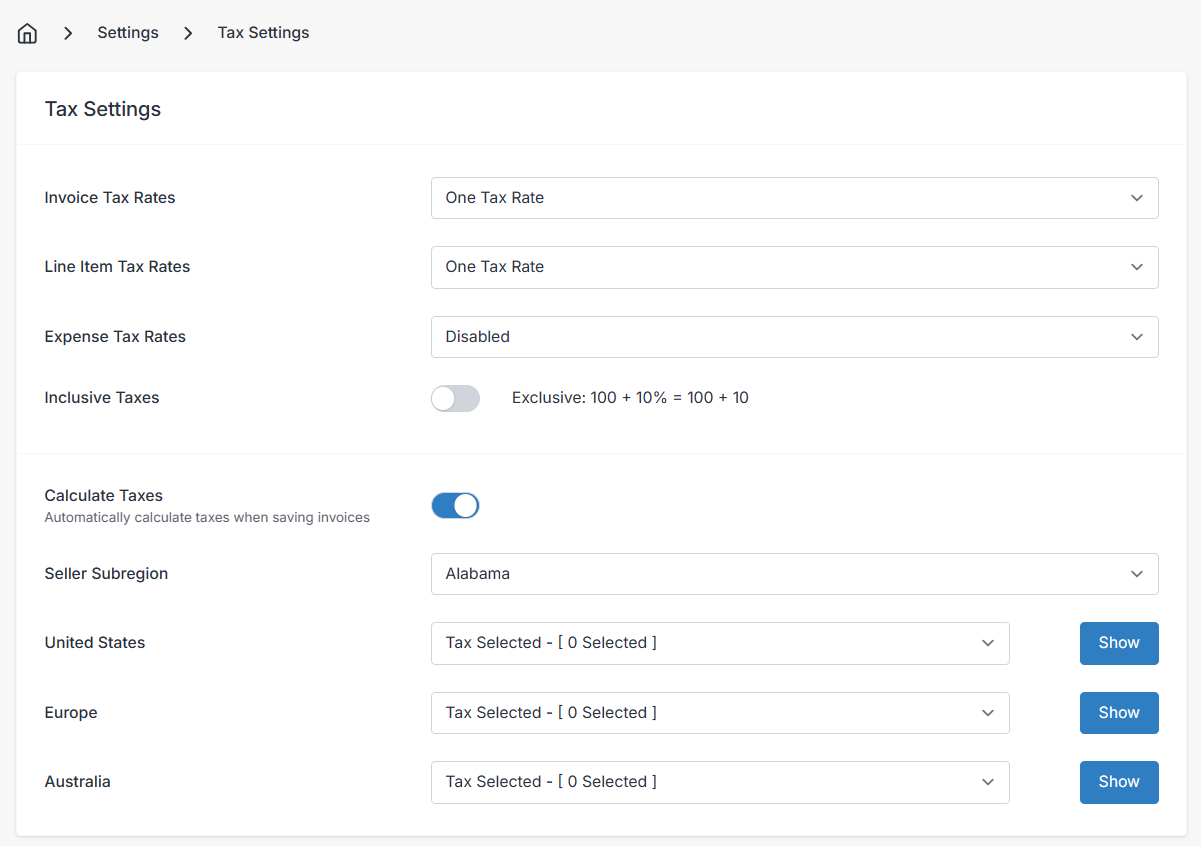Click the home icon in breadcrumb

tap(27, 33)
